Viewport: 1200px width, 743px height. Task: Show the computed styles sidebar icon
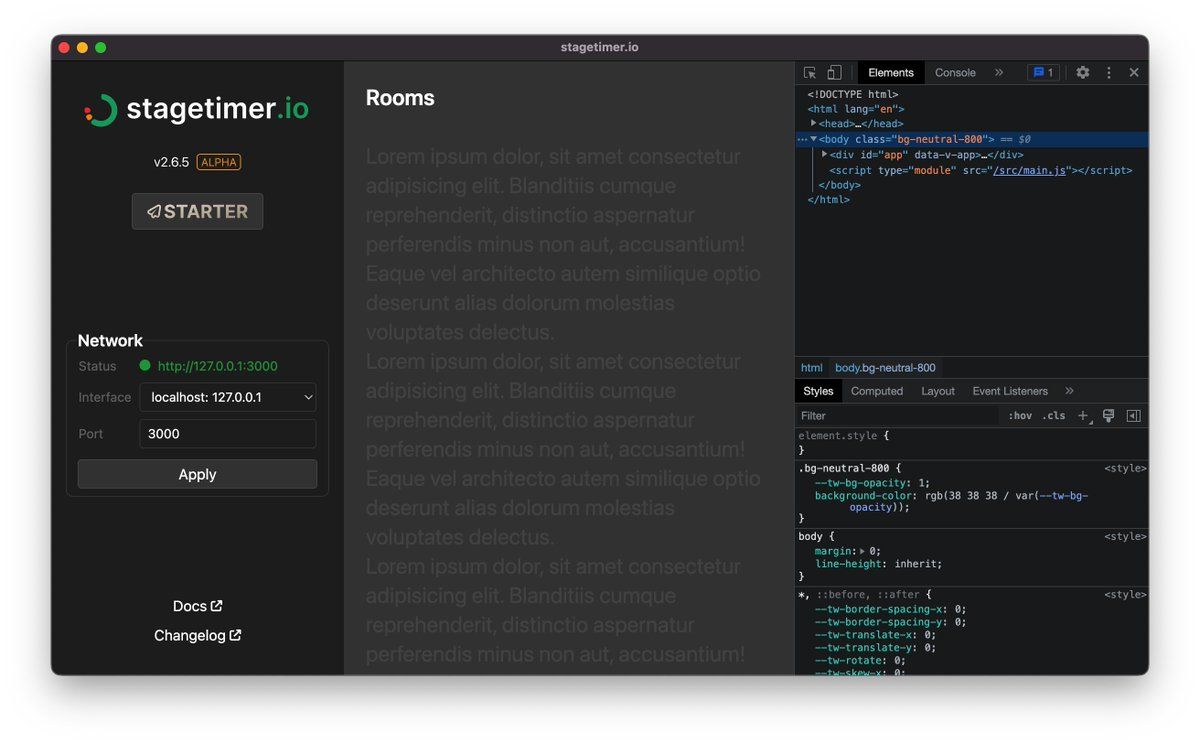[1133, 416]
